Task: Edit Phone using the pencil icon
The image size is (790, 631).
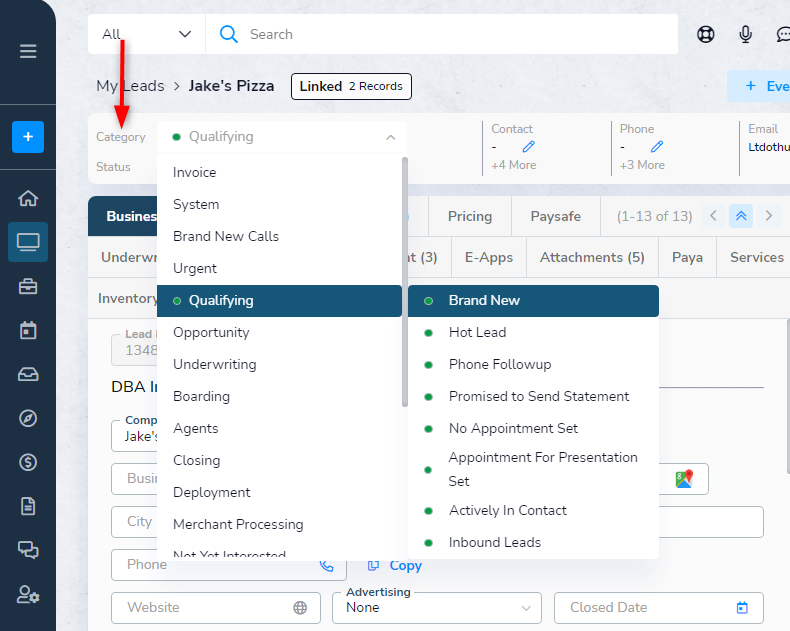Action: coord(656,147)
